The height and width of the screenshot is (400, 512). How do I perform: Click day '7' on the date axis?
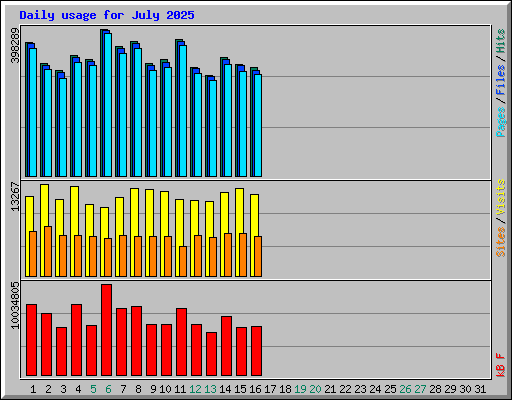tap(123, 389)
